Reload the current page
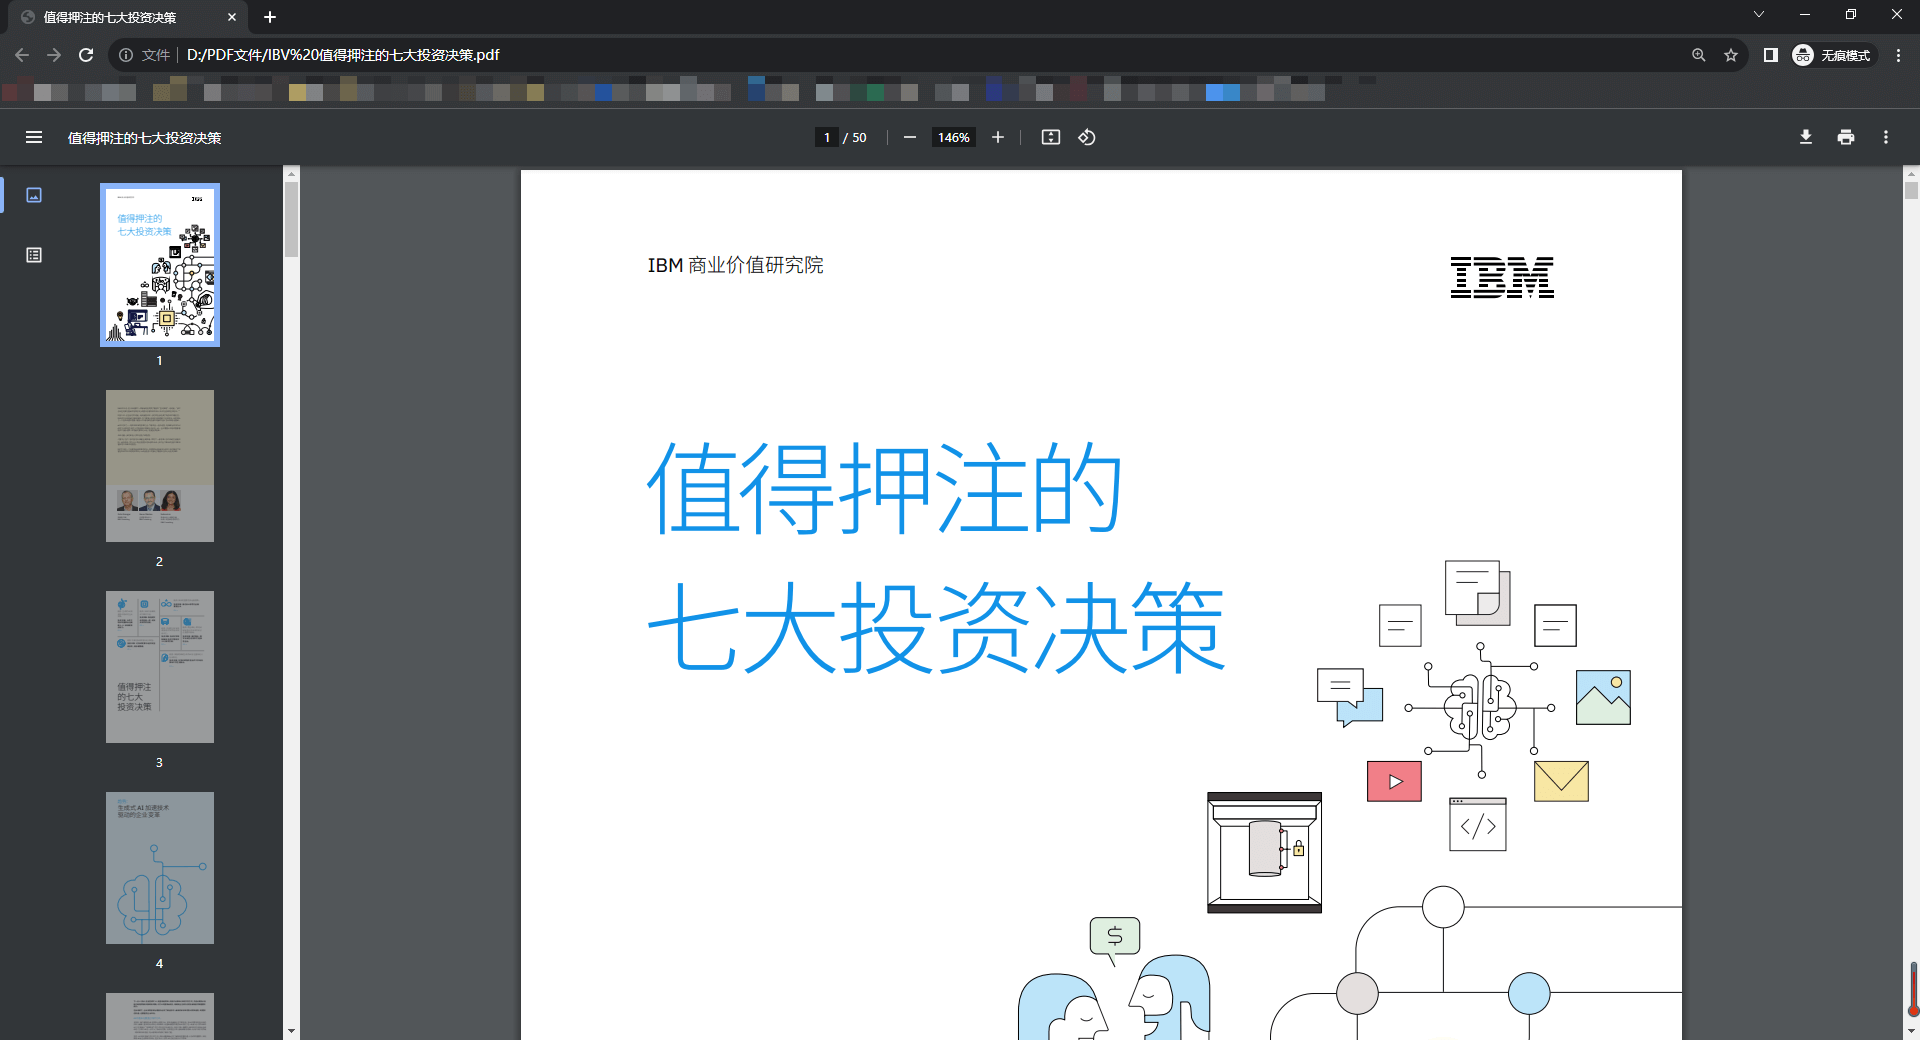The width and height of the screenshot is (1920, 1040). [x=86, y=55]
